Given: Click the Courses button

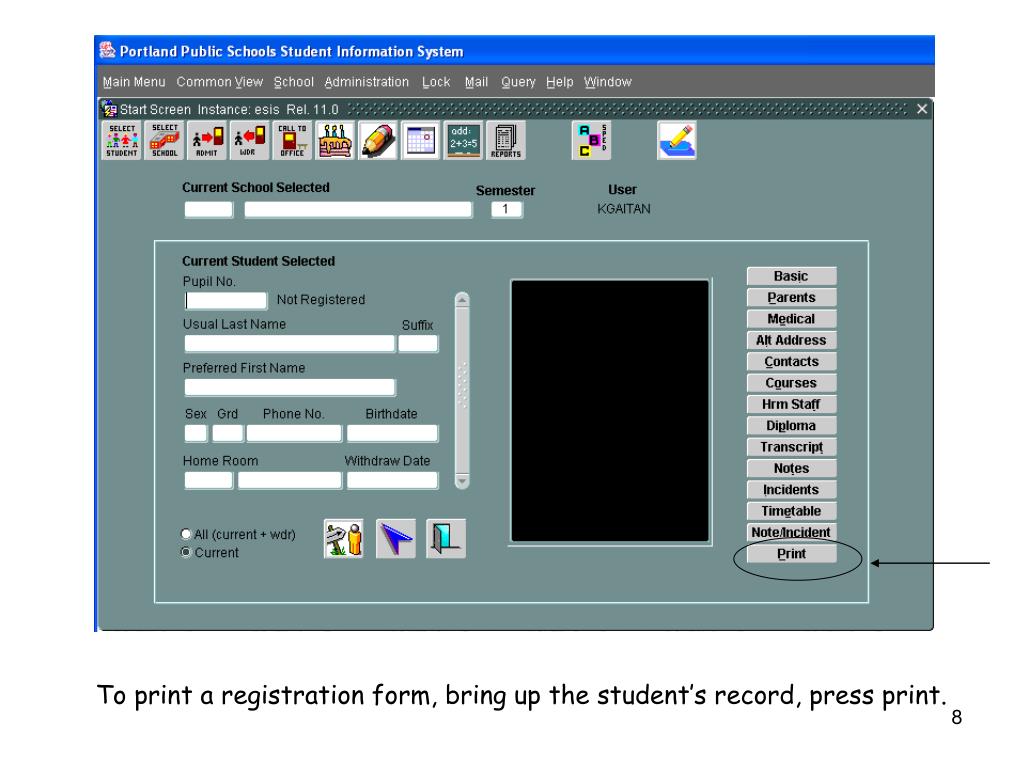Looking at the screenshot, I should tap(792, 383).
